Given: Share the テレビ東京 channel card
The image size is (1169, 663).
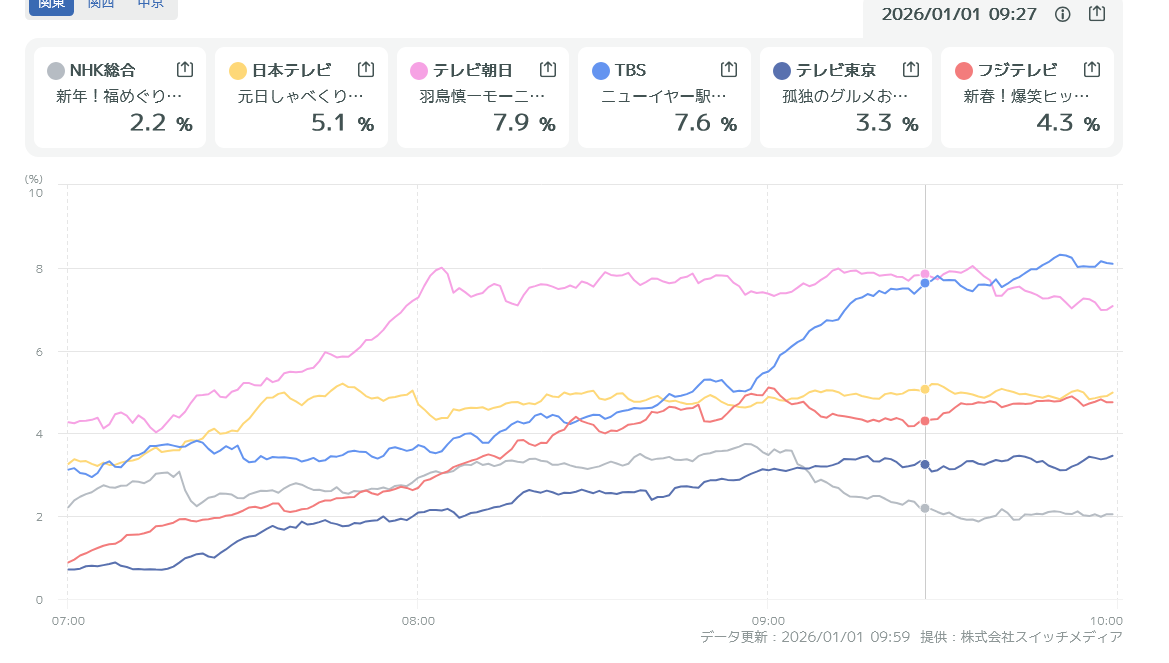Looking at the screenshot, I should pyautogui.click(x=911, y=69).
